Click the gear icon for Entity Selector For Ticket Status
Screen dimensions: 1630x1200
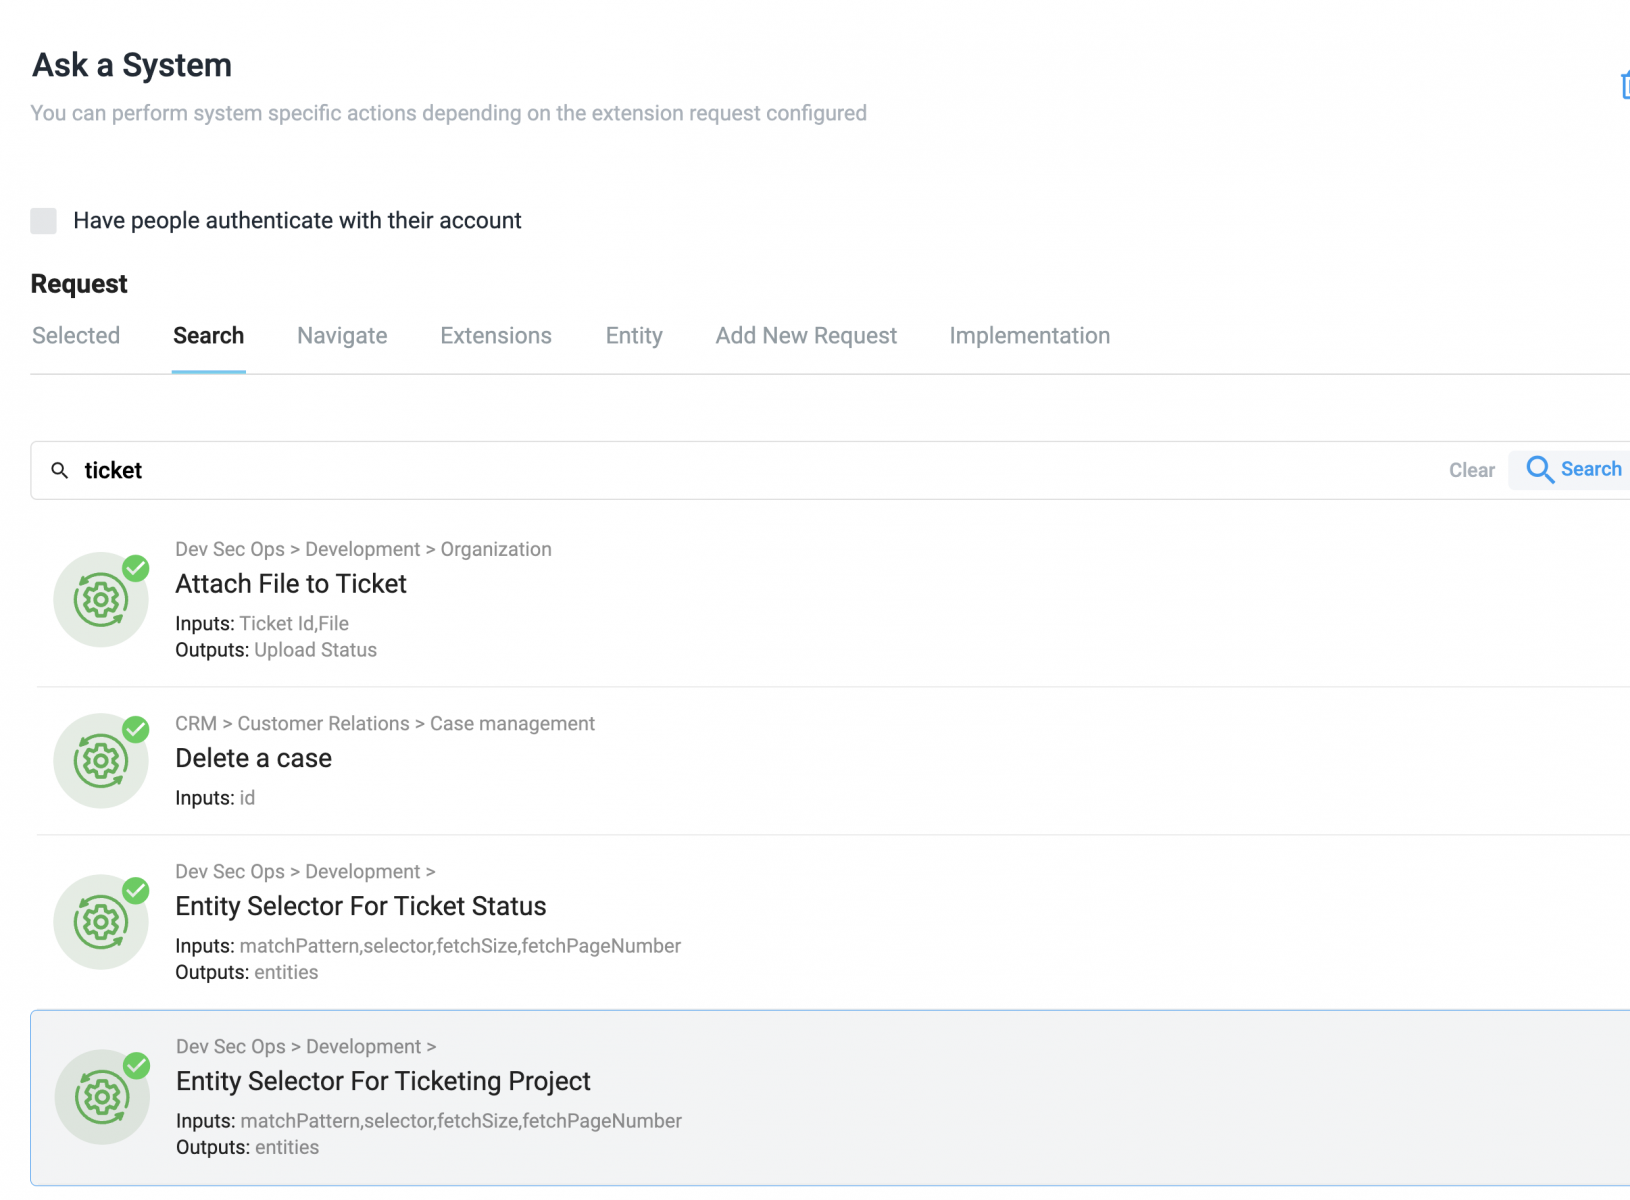pyautogui.click(x=101, y=922)
